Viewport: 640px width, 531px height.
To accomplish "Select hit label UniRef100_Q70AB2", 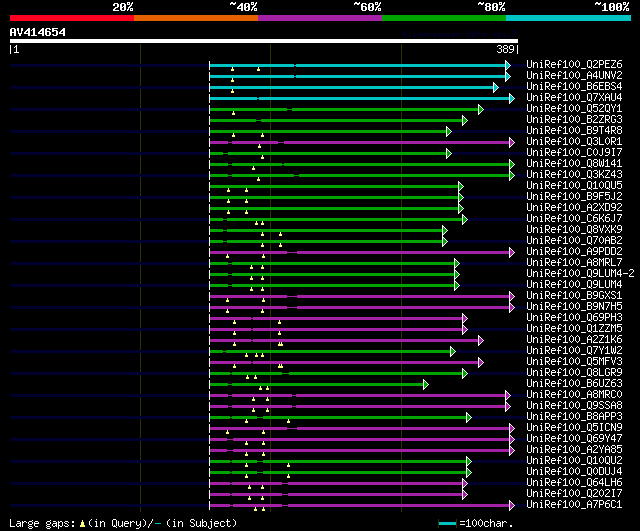I will coord(574,241).
